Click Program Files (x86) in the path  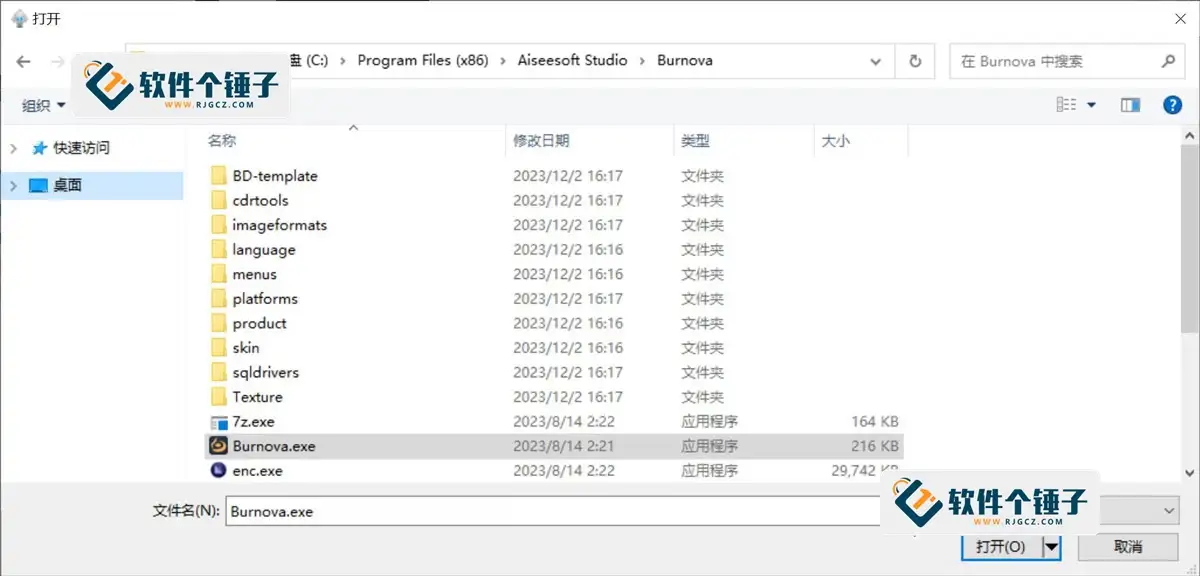click(423, 60)
